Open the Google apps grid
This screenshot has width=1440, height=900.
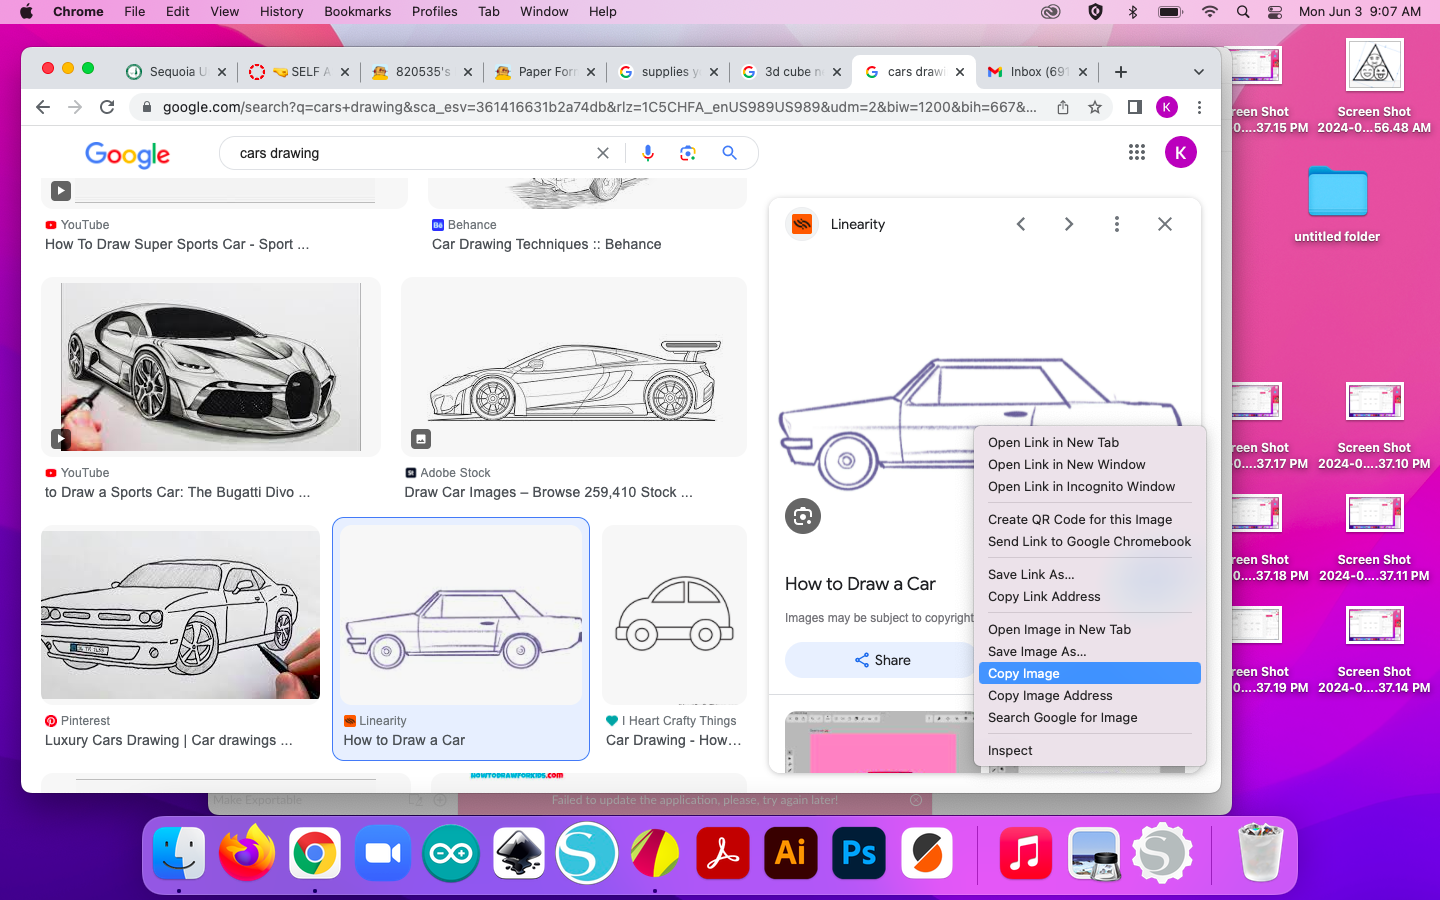(1137, 152)
